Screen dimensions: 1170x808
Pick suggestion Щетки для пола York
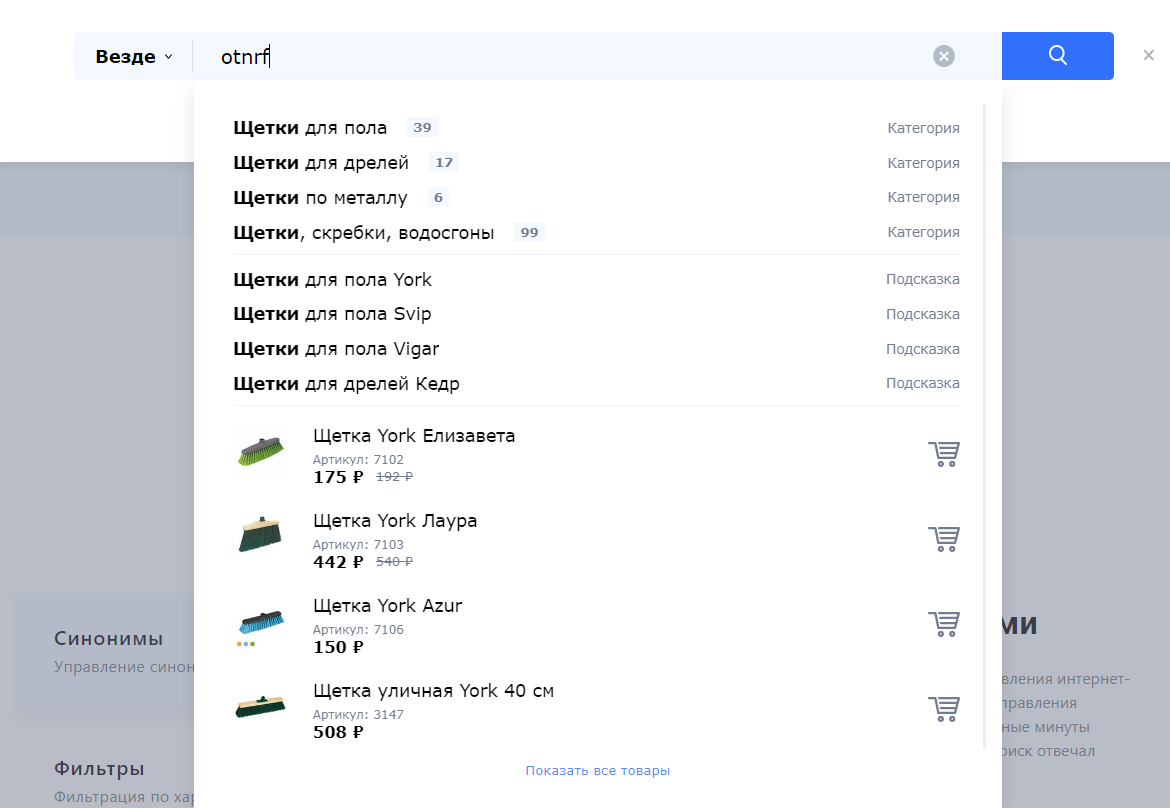coord(332,280)
